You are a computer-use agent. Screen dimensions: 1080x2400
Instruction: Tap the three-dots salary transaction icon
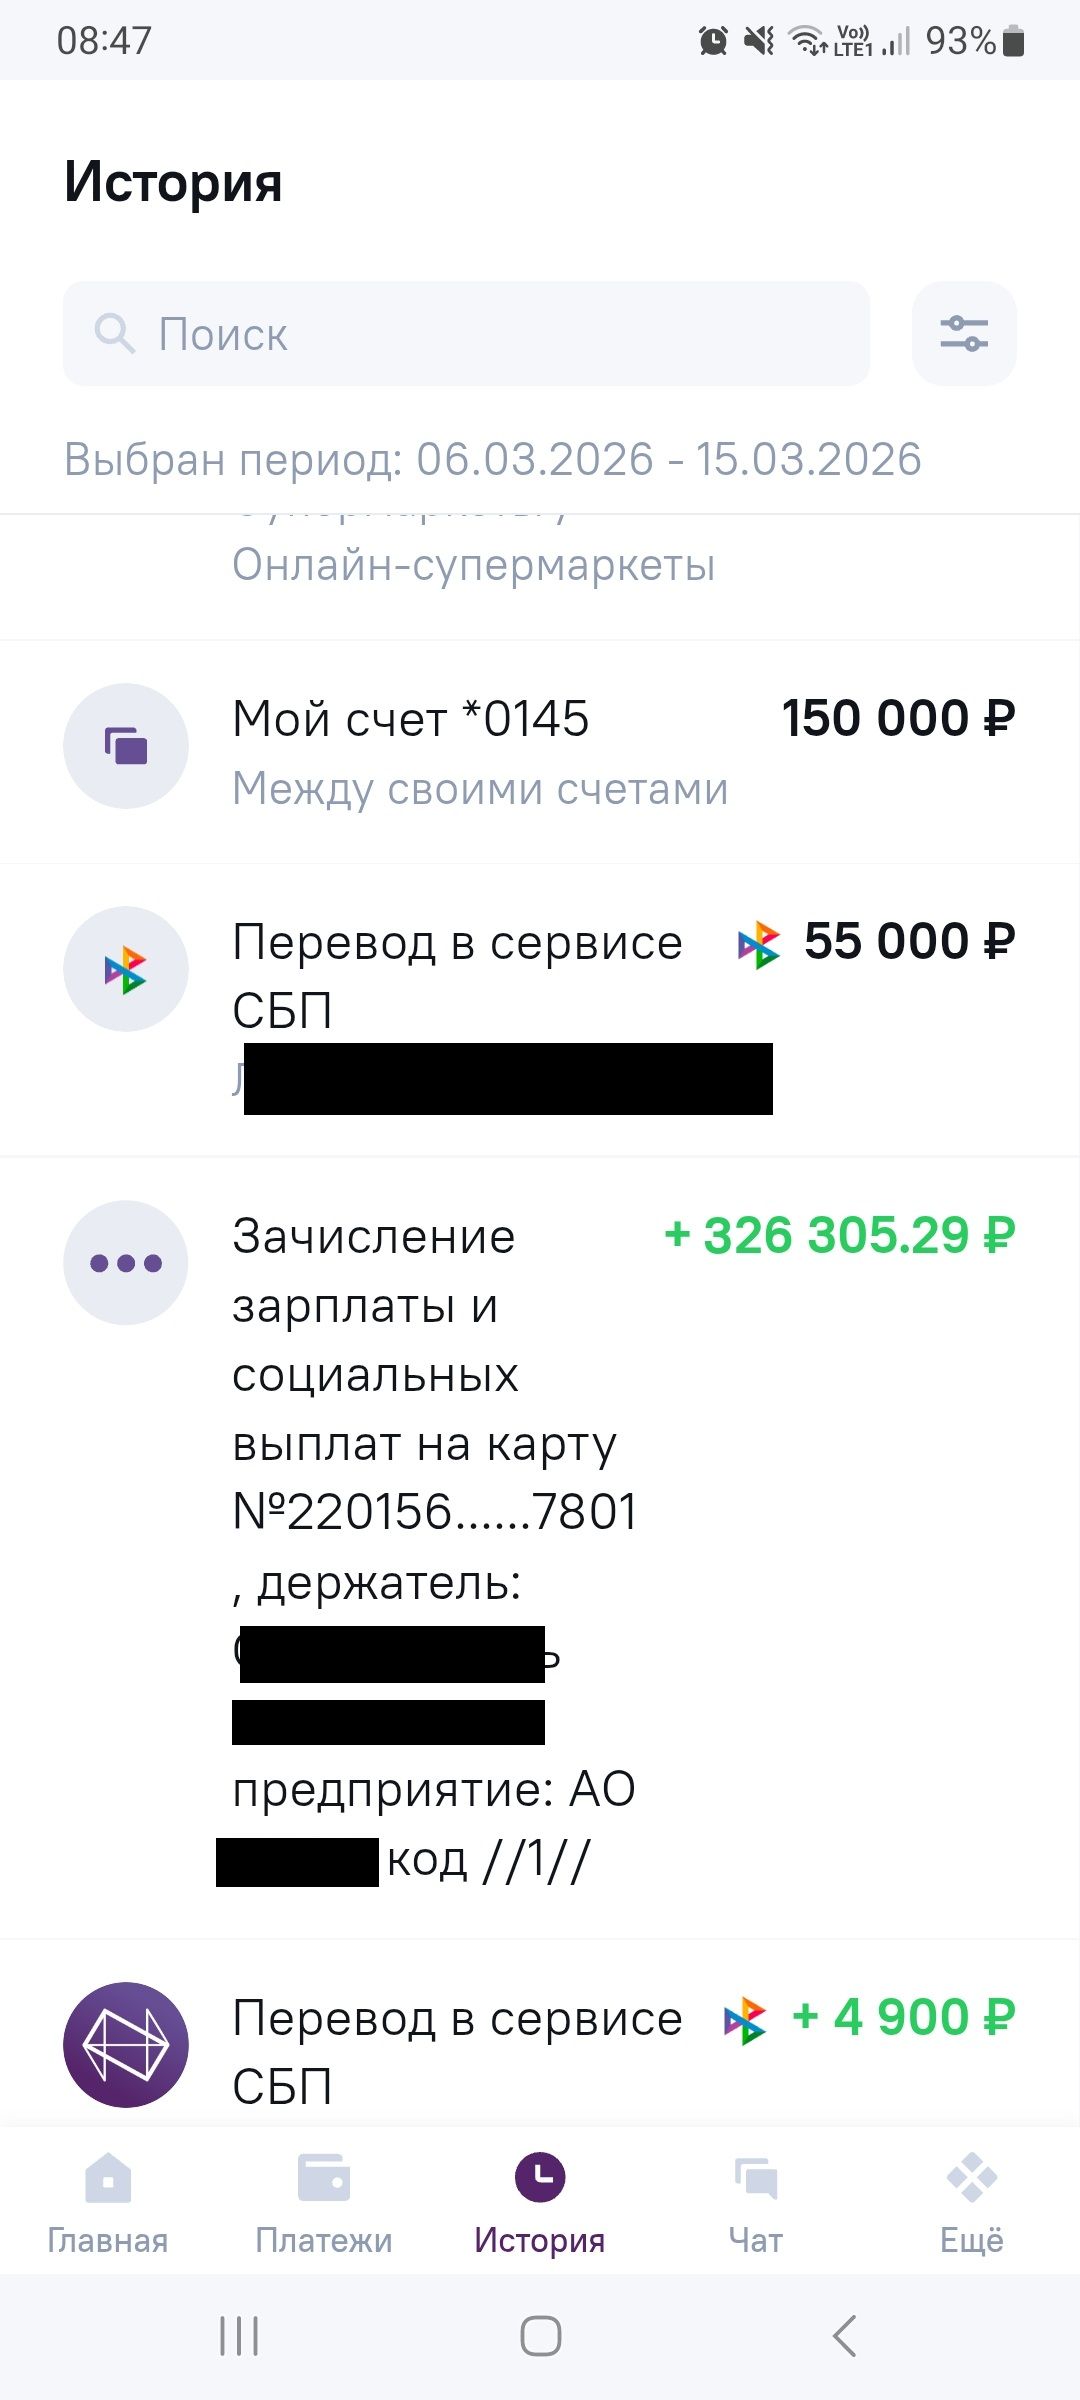(x=126, y=1263)
